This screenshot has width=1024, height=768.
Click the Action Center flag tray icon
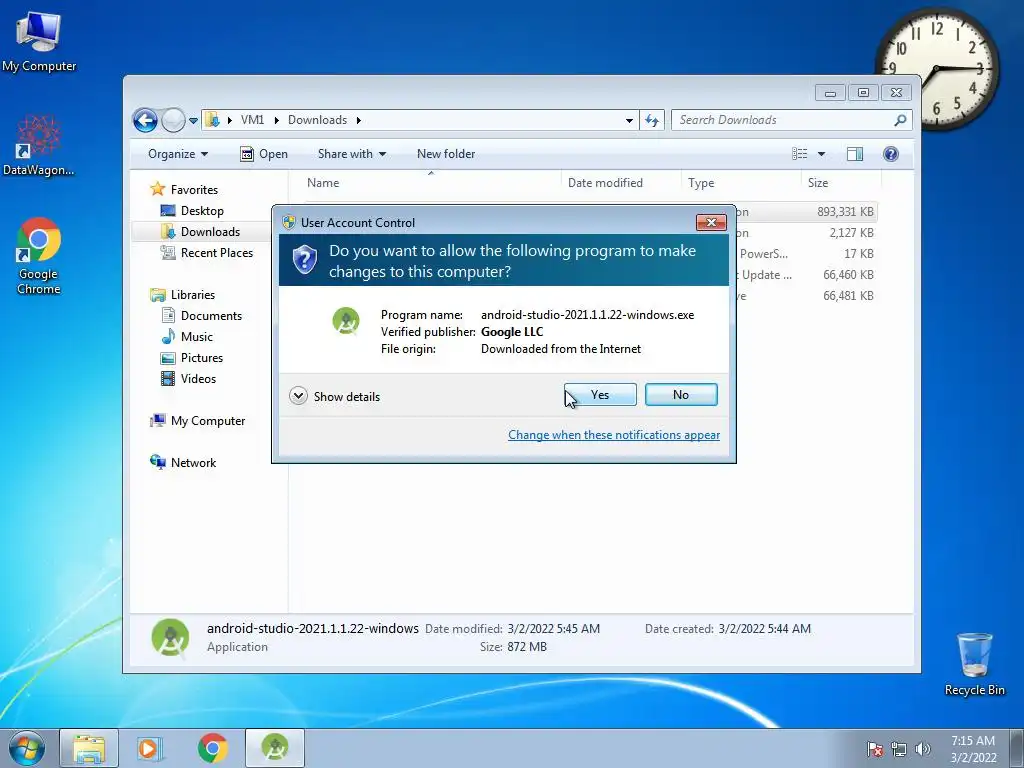(875, 749)
